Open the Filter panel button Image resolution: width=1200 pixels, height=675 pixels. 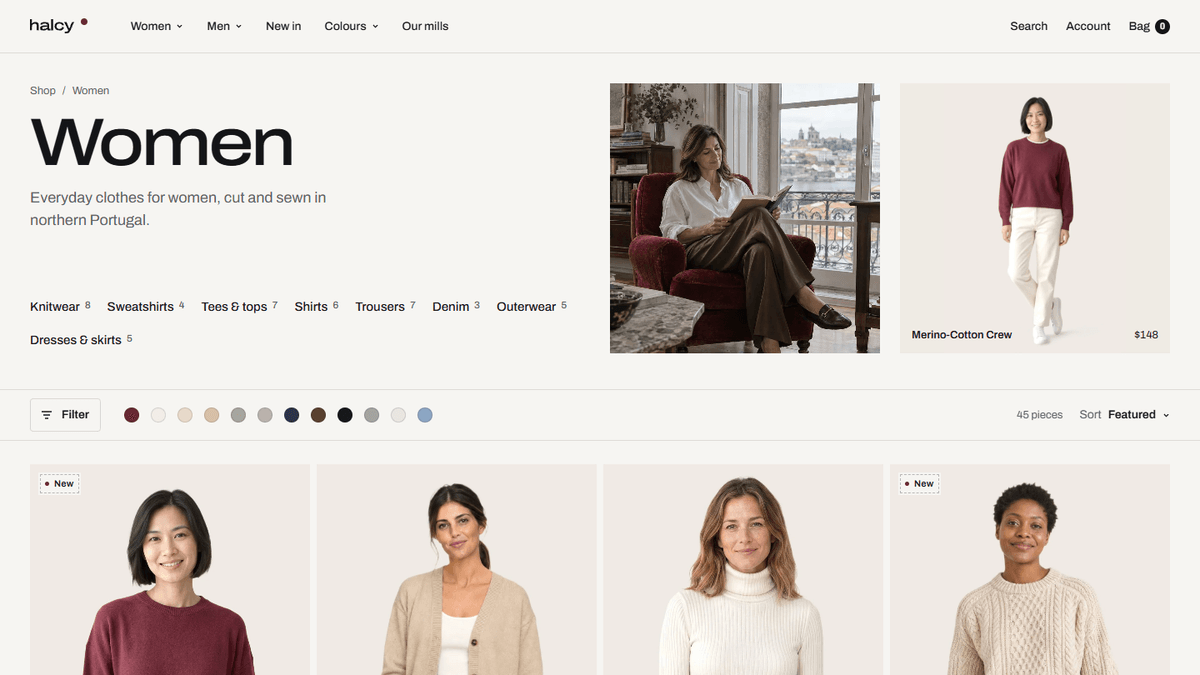point(65,415)
